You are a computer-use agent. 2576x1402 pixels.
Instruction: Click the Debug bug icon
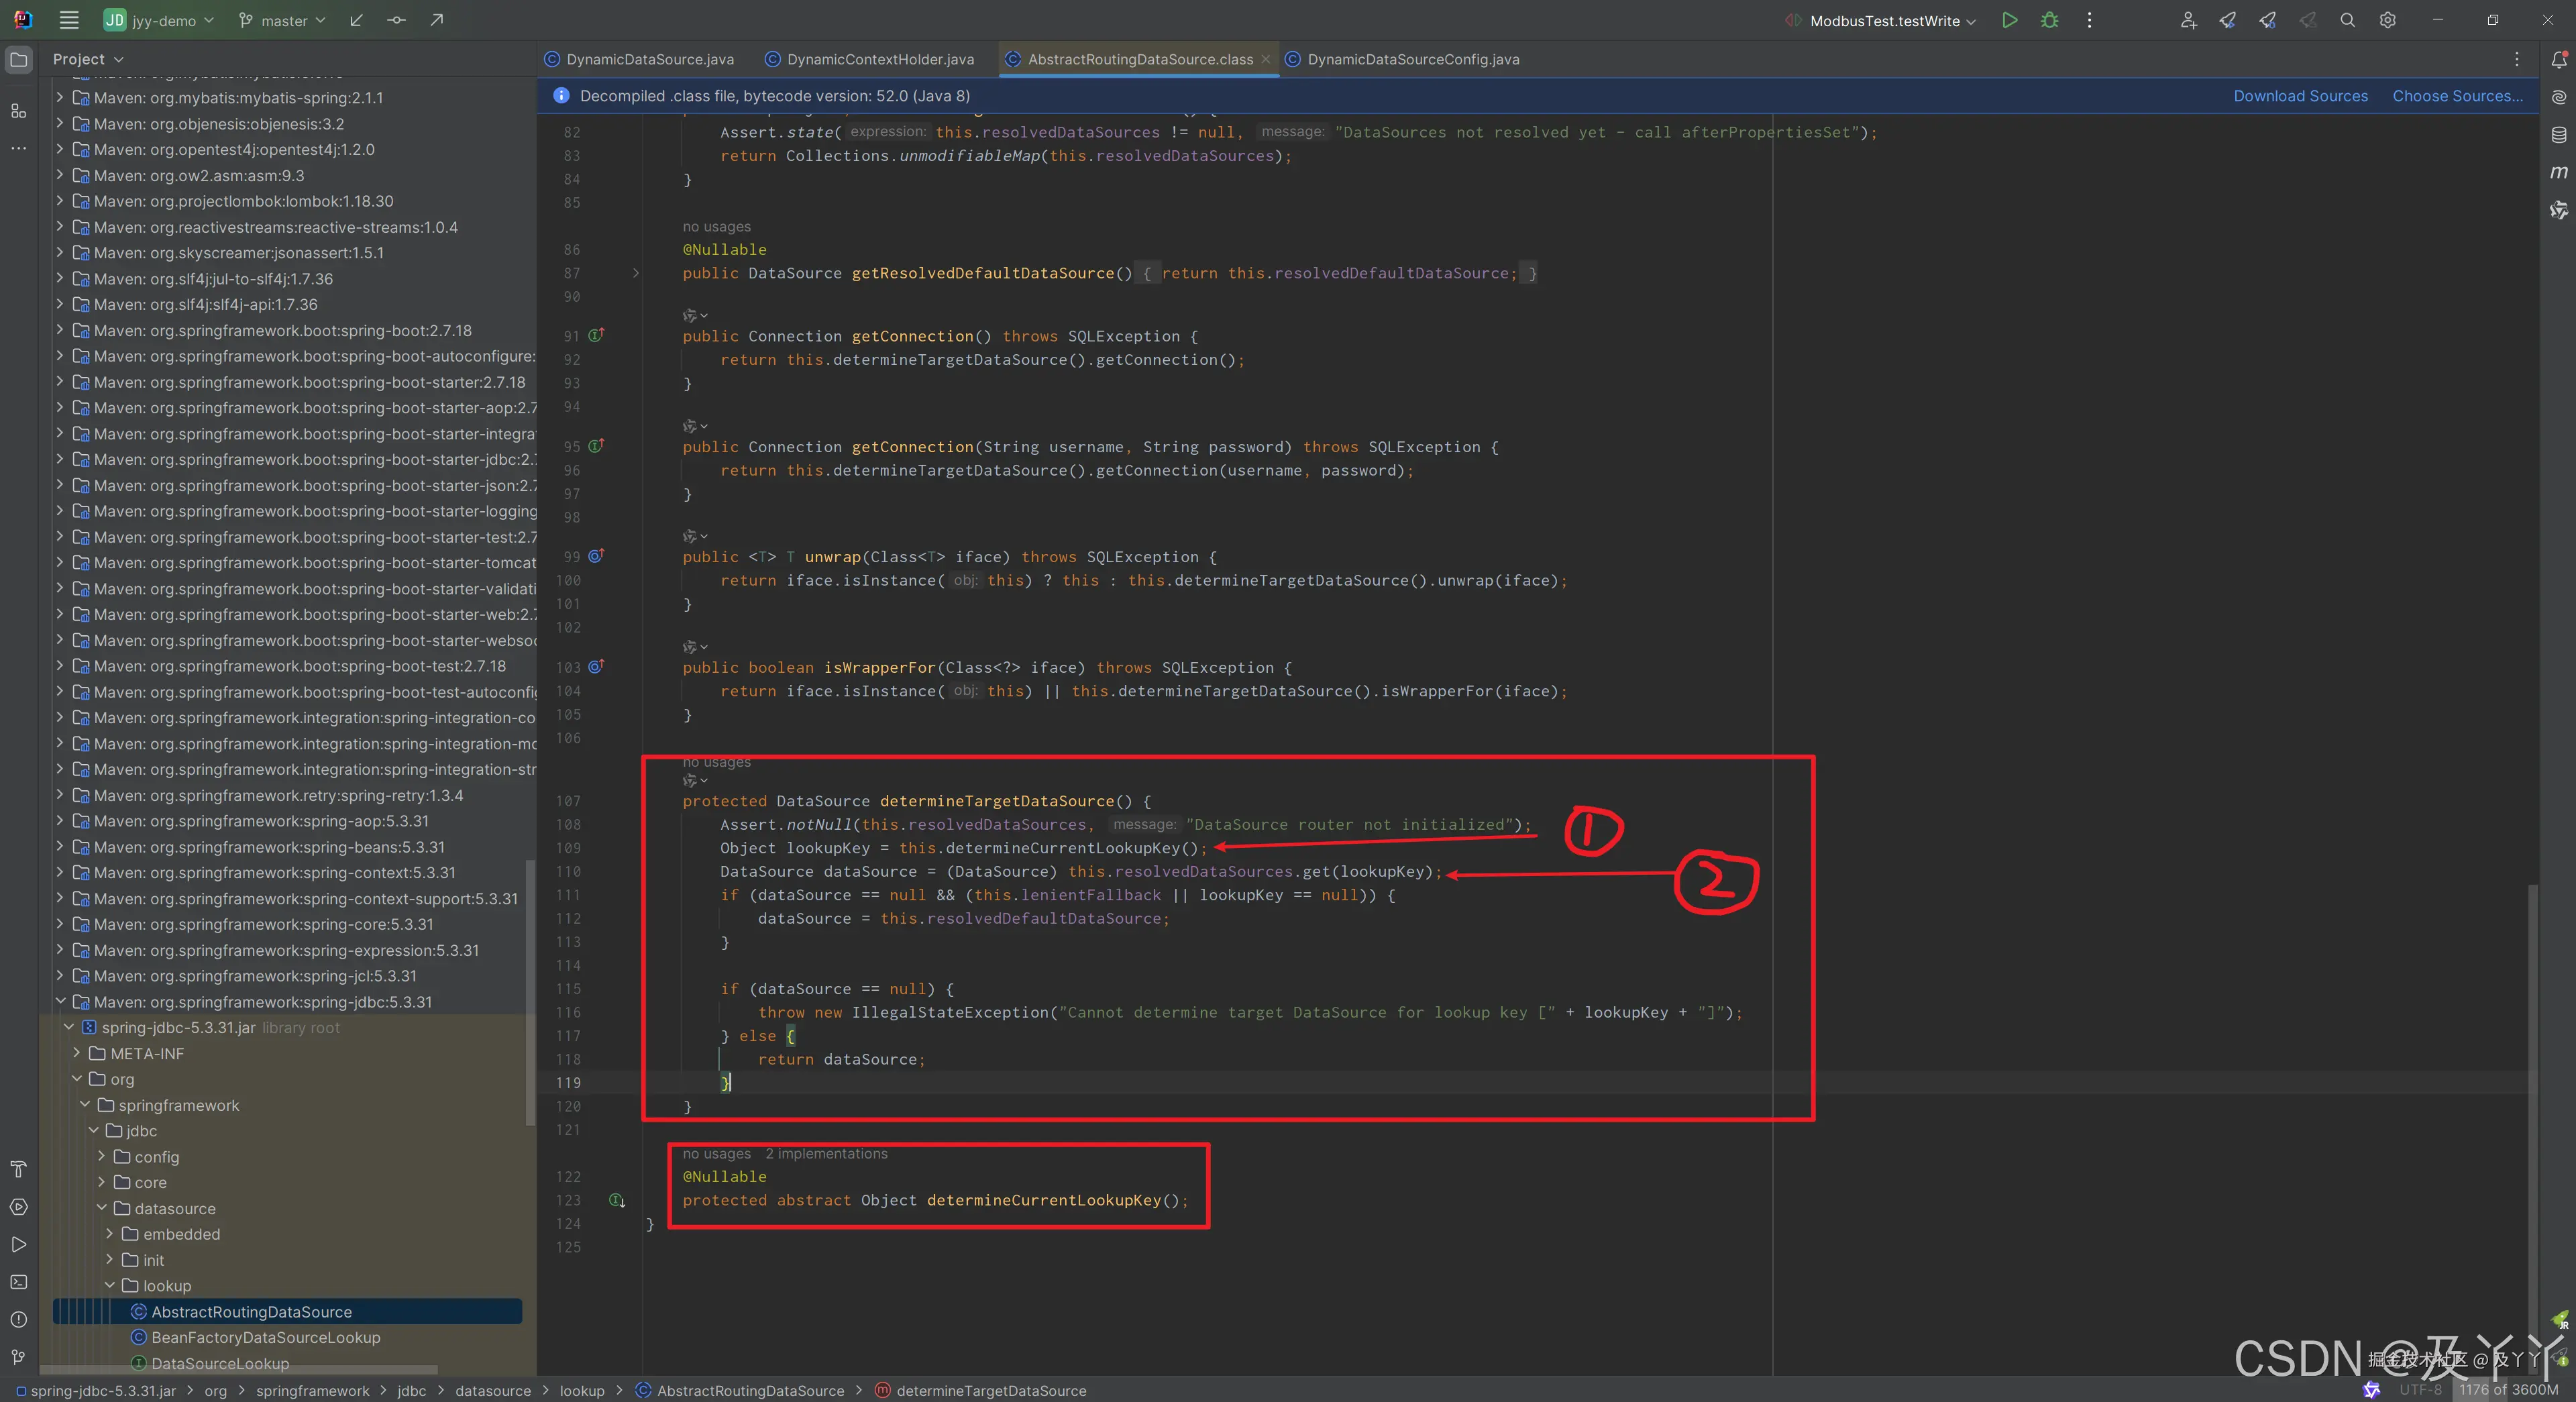point(2049,20)
